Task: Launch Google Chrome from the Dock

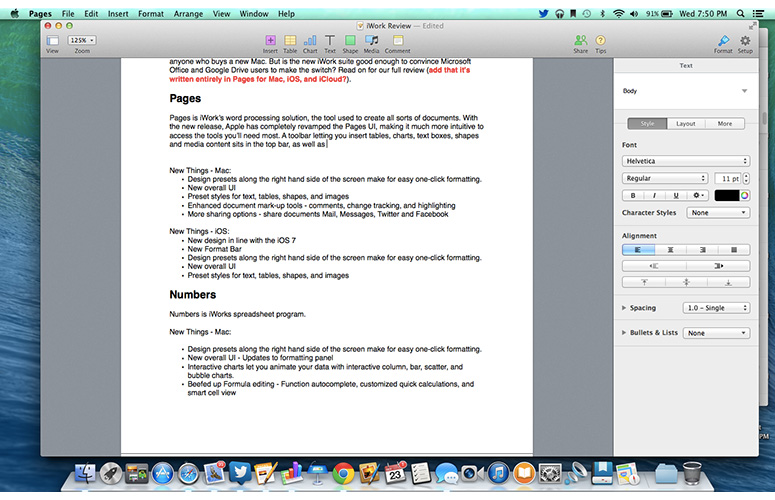Action: point(343,473)
